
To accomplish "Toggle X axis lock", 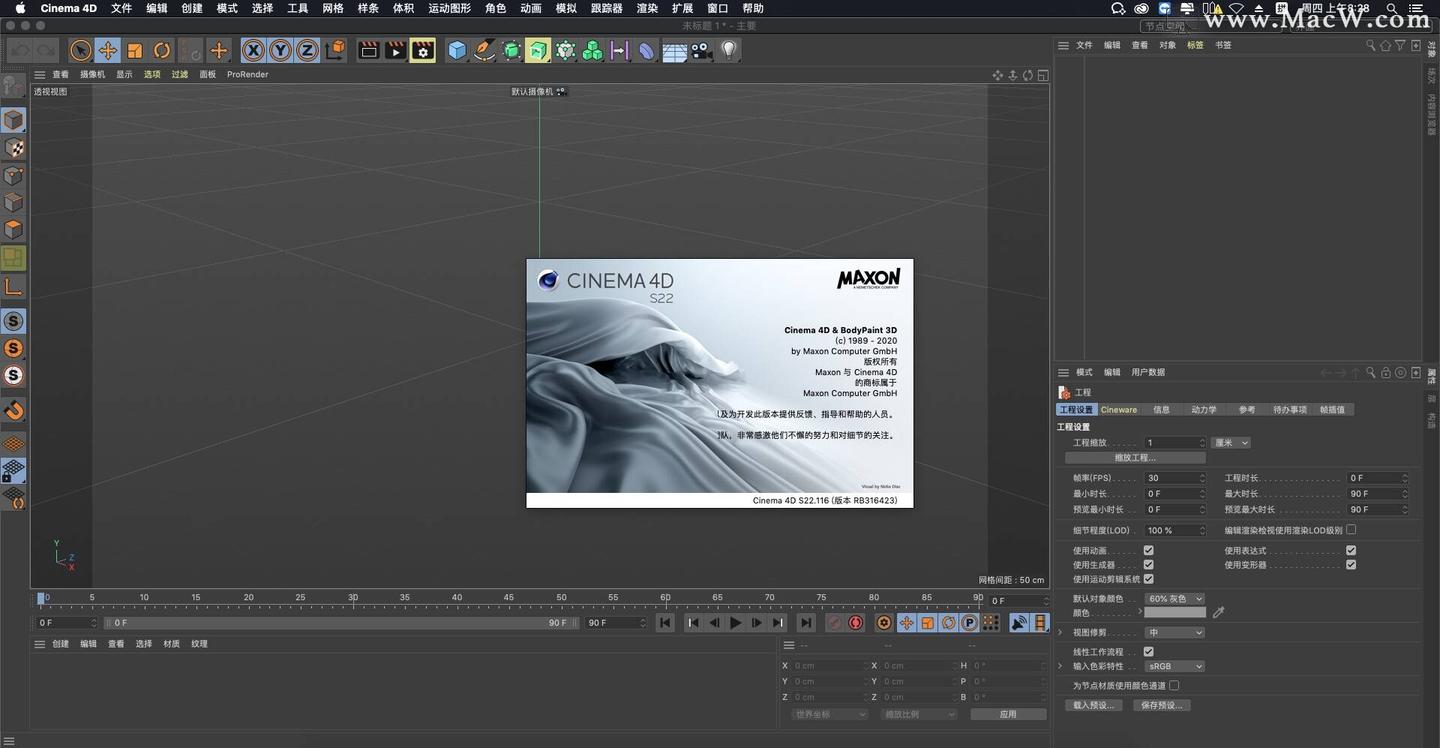I will click(253, 50).
